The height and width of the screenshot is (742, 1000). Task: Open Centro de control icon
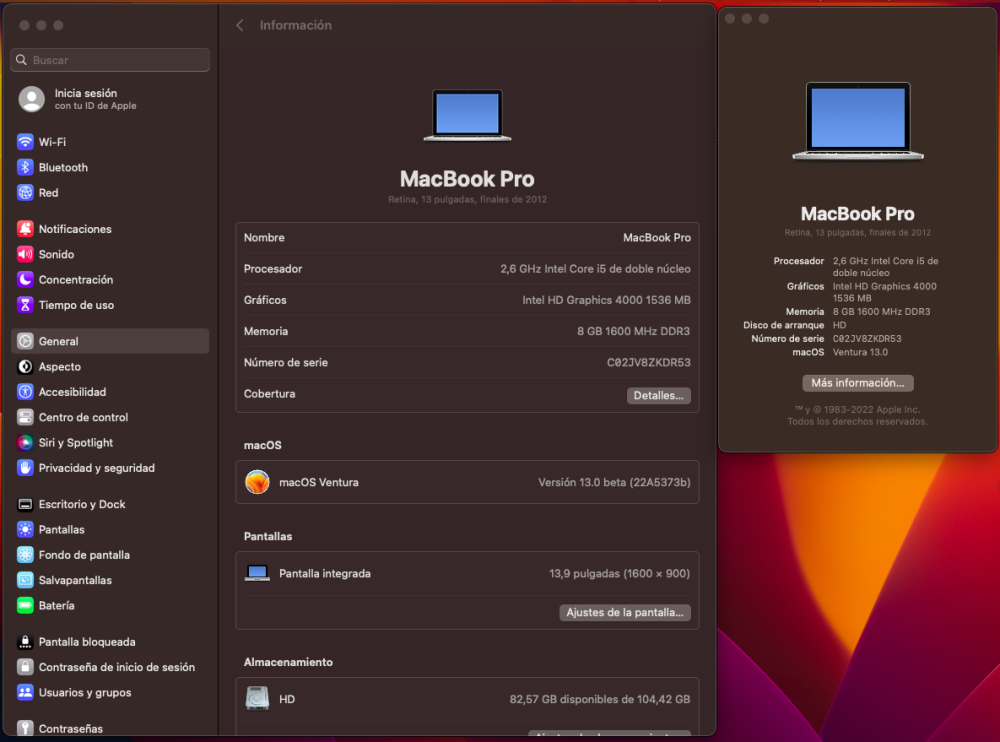(25, 417)
